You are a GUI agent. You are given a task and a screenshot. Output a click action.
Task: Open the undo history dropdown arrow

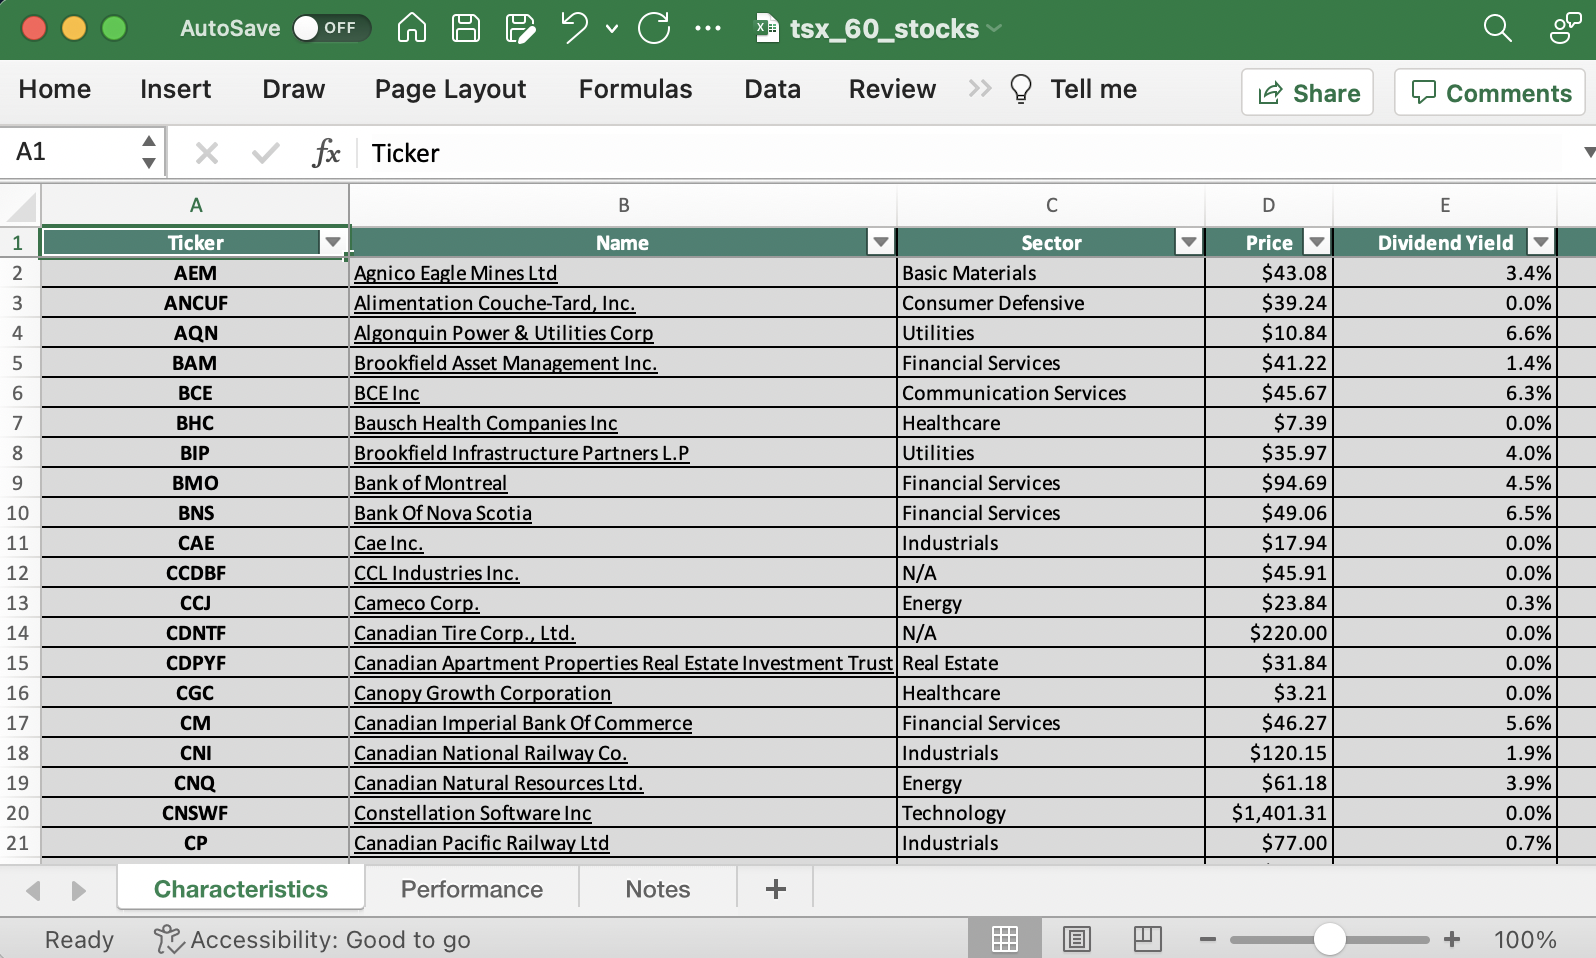[x=612, y=29]
